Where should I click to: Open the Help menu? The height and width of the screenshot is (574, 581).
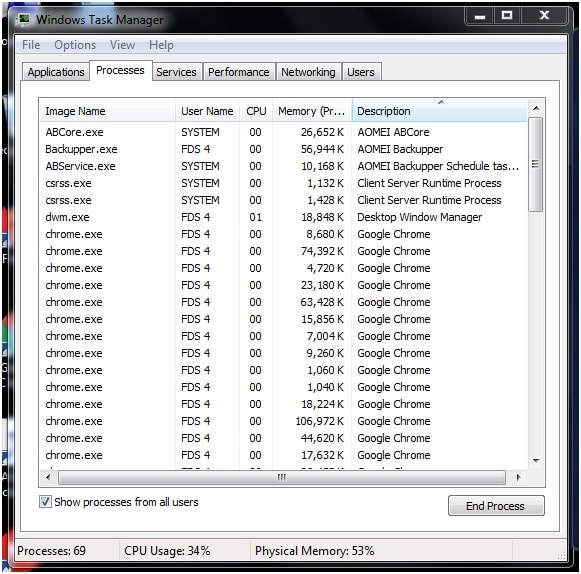pos(161,45)
